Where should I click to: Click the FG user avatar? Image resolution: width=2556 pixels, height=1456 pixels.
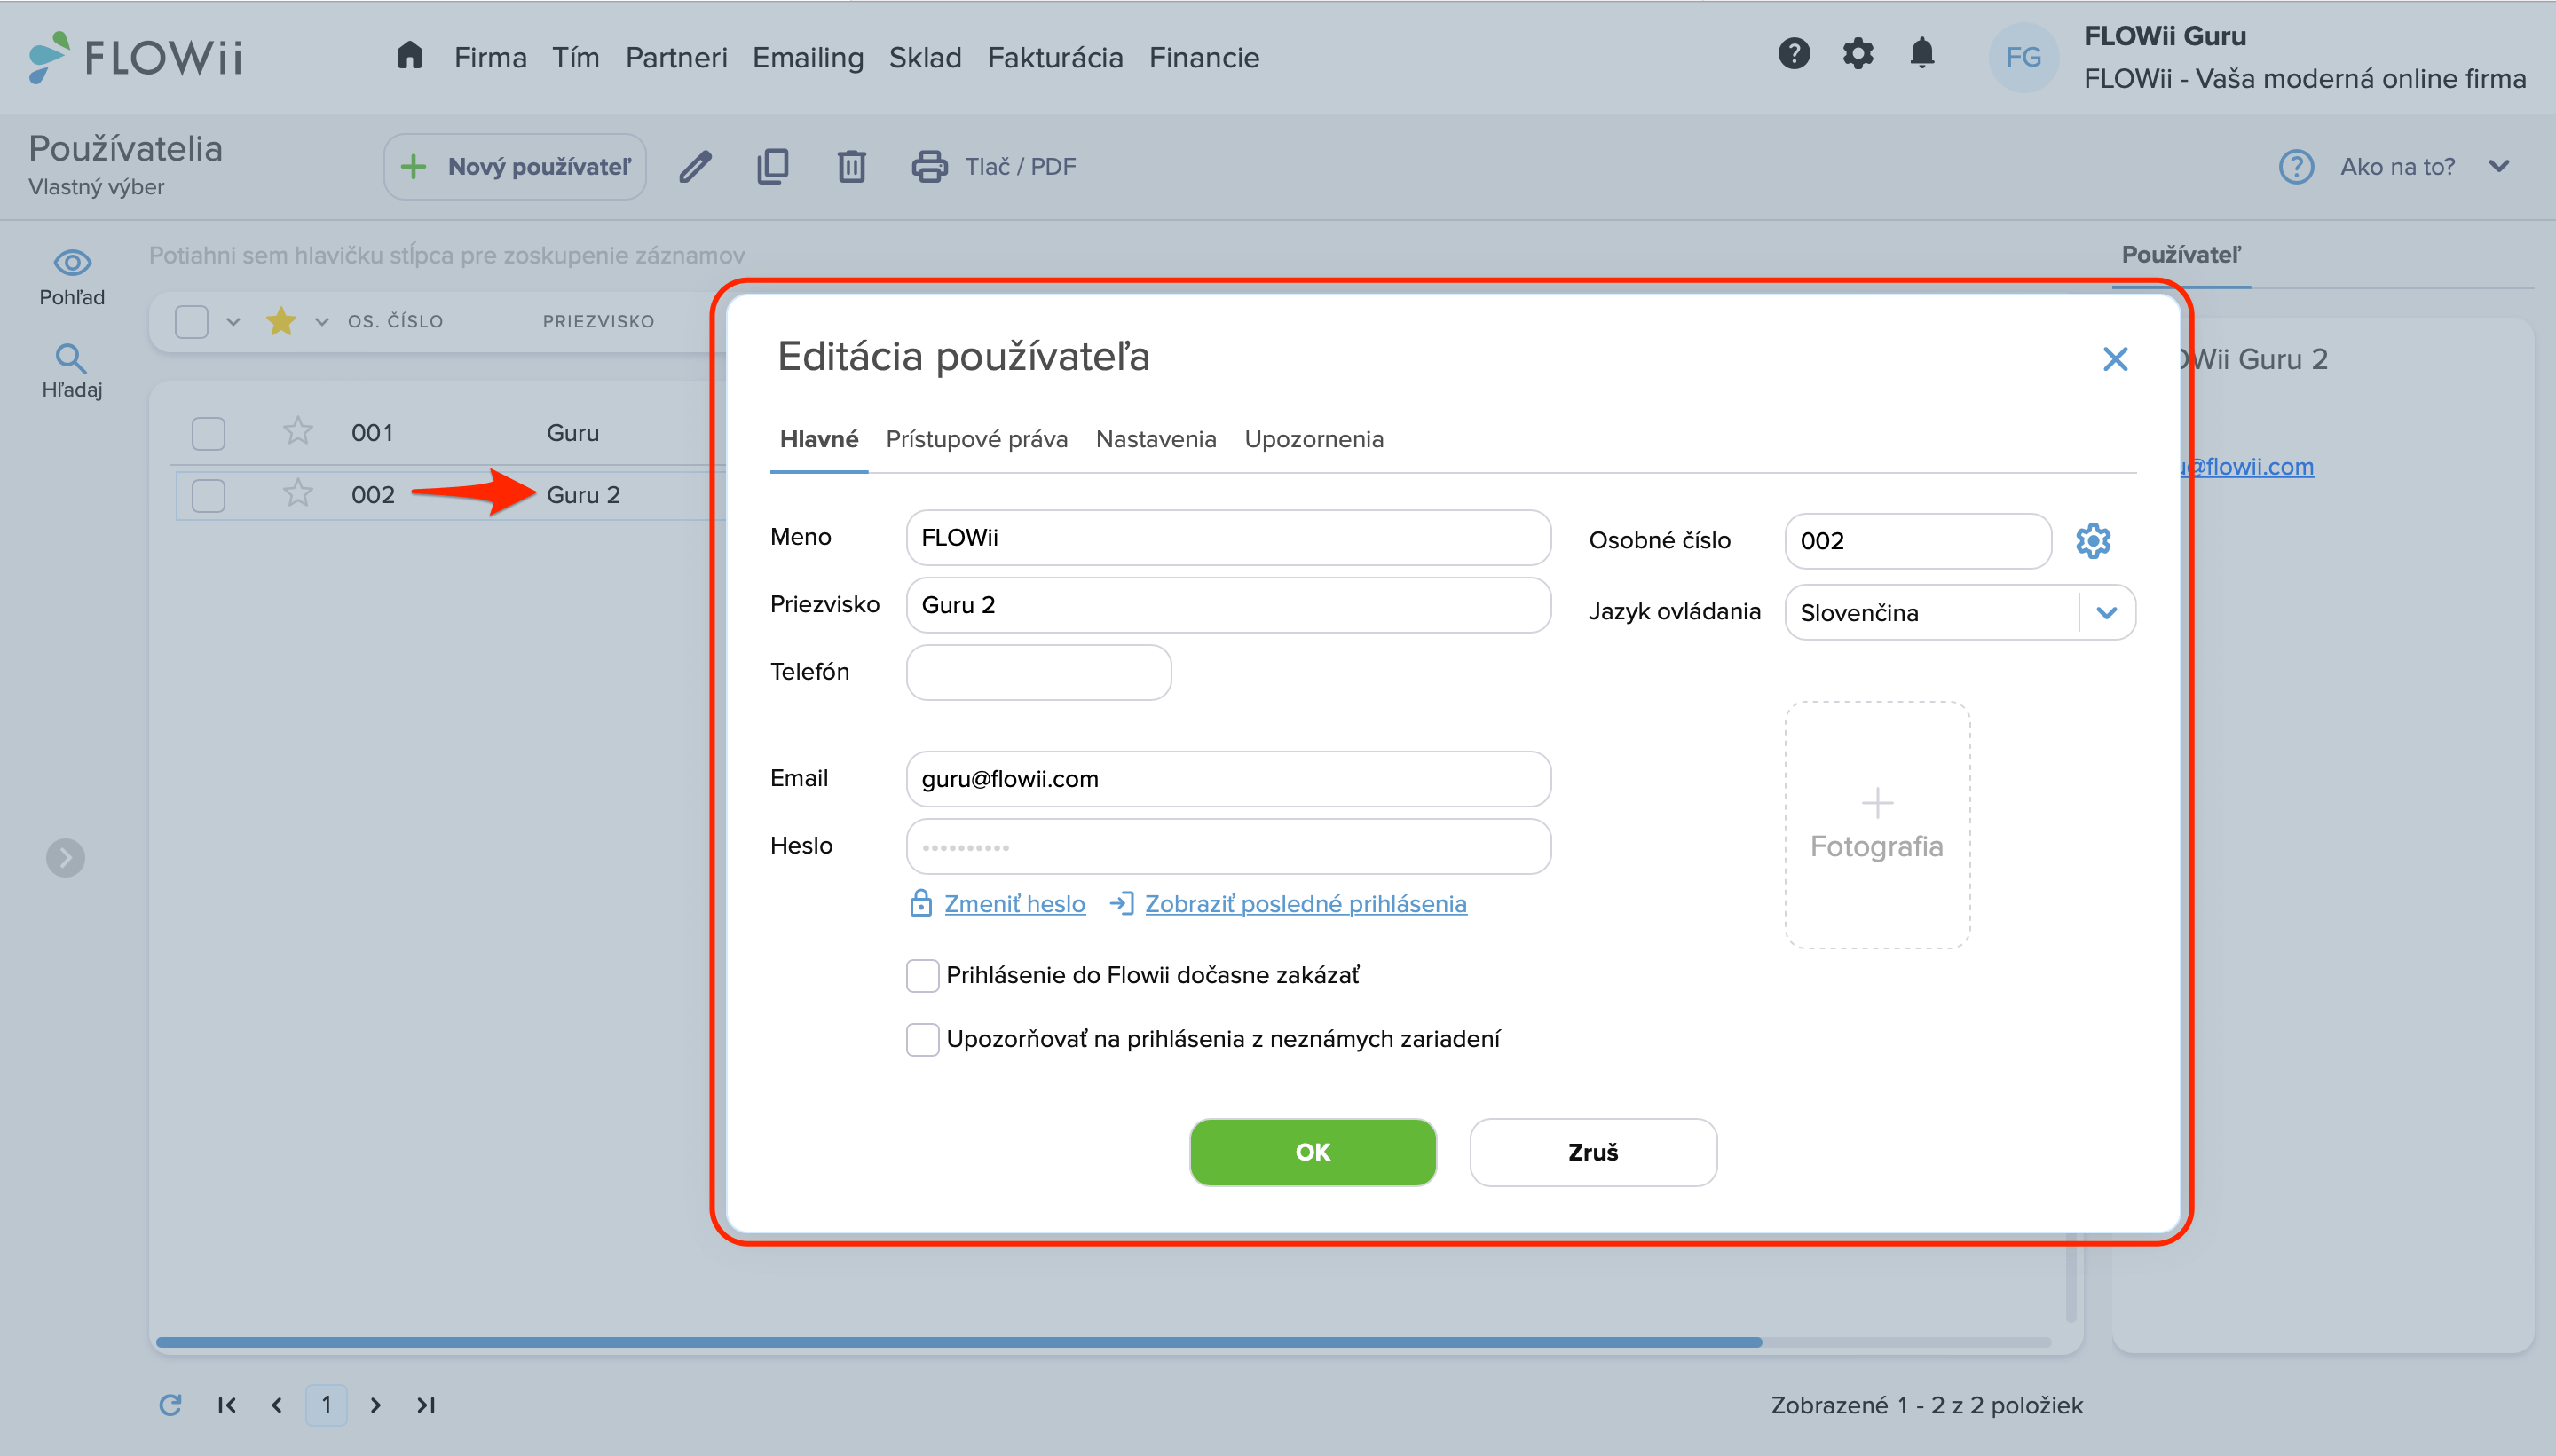(2023, 57)
